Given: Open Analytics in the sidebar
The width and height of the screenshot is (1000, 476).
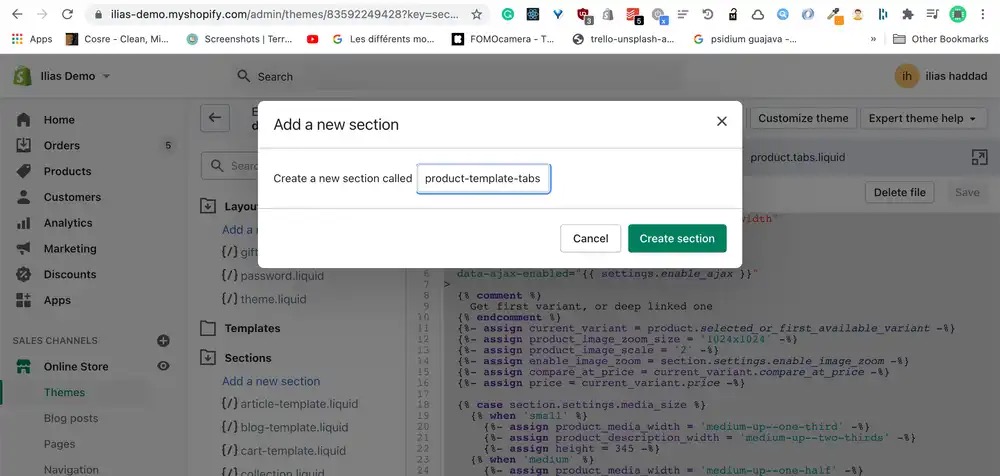Looking at the screenshot, I should coord(68,223).
